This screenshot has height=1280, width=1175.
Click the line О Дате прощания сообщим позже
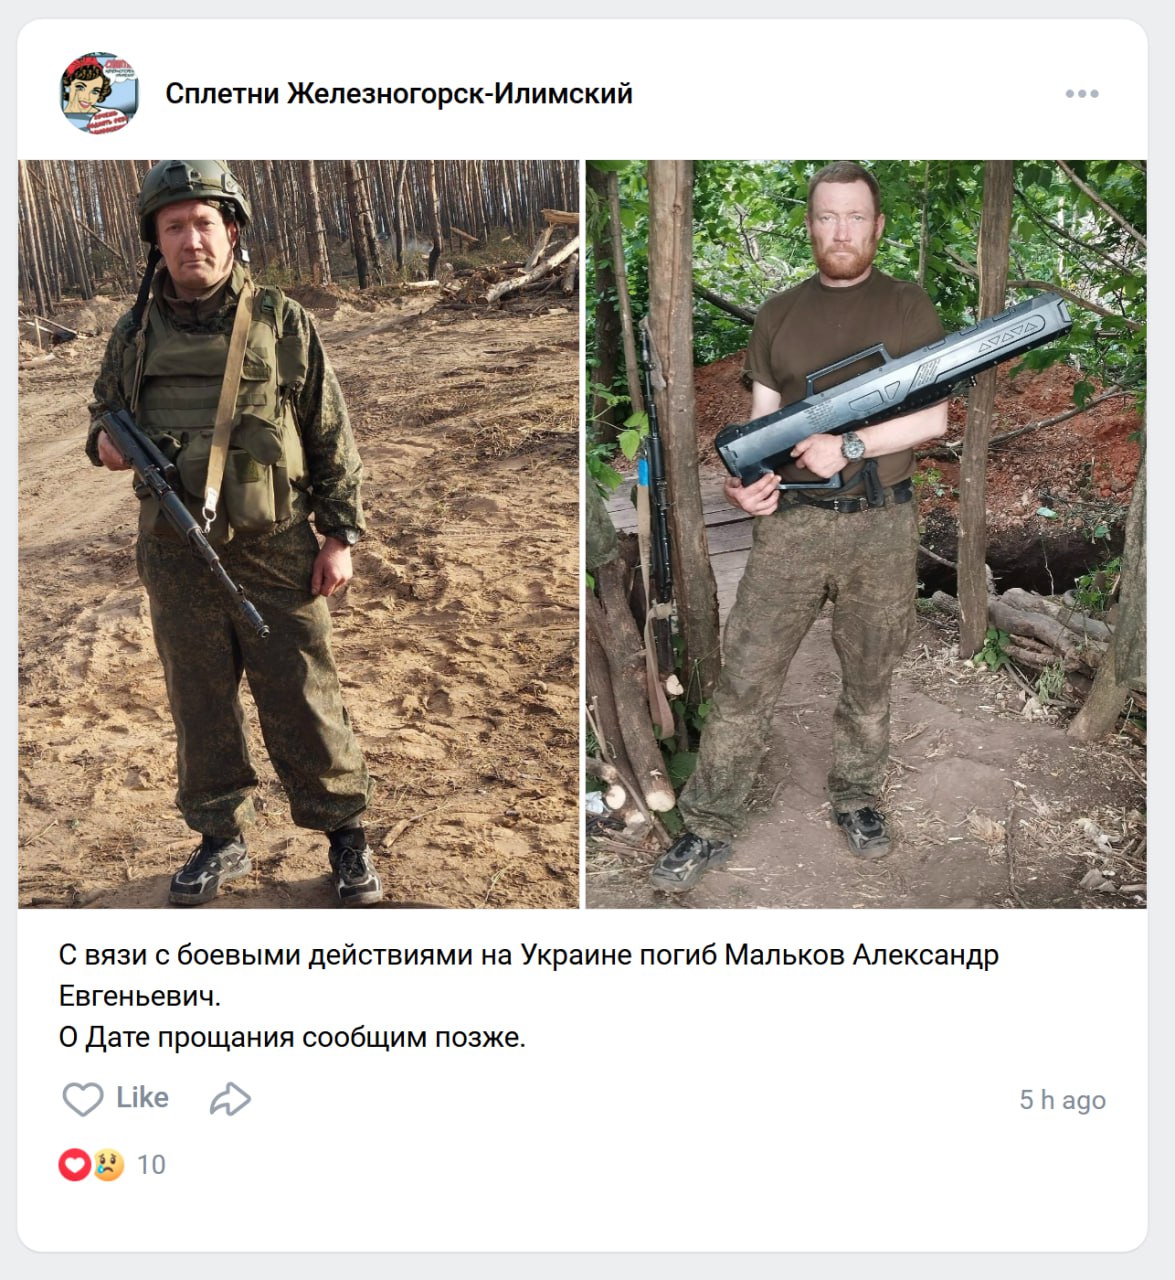292,1038
